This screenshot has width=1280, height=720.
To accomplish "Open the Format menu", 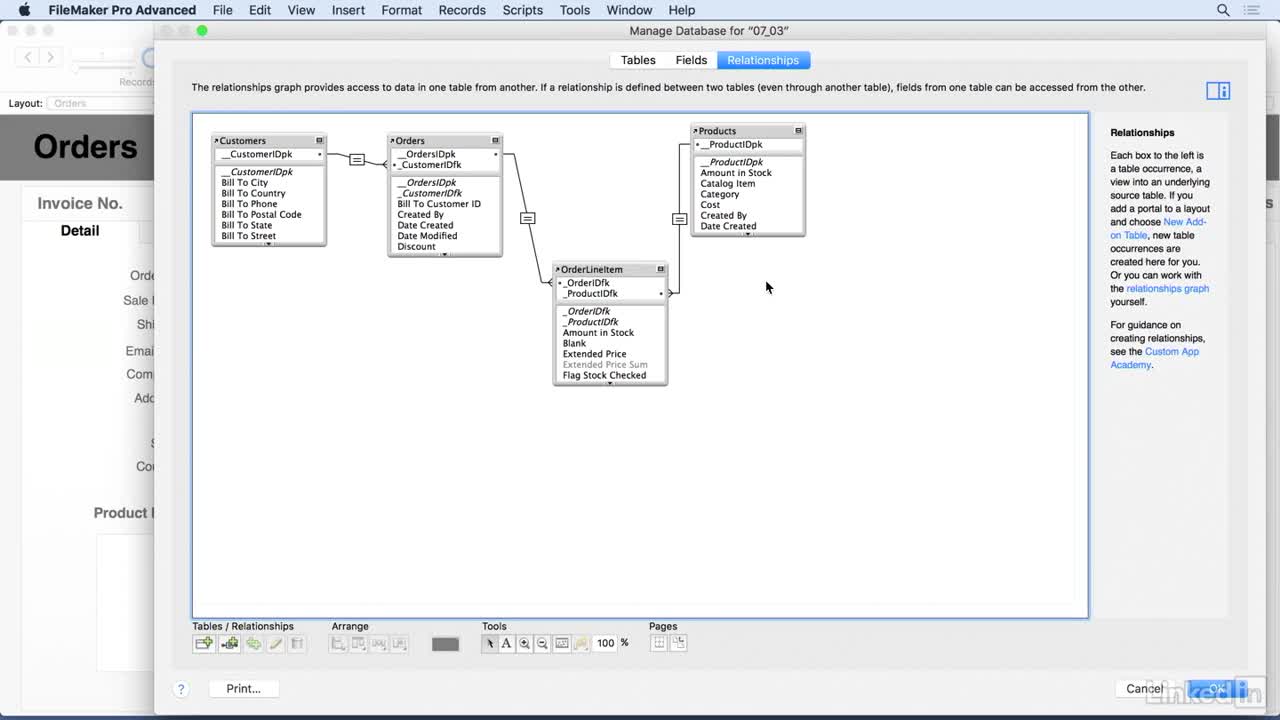I will [401, 10].
